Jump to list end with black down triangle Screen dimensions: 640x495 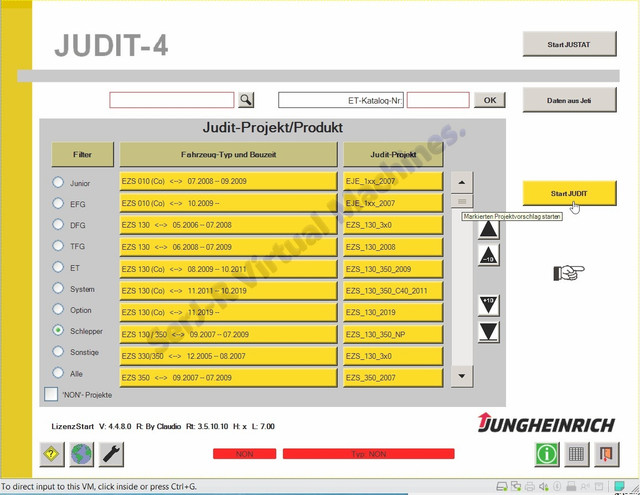[x=489, y=332]
